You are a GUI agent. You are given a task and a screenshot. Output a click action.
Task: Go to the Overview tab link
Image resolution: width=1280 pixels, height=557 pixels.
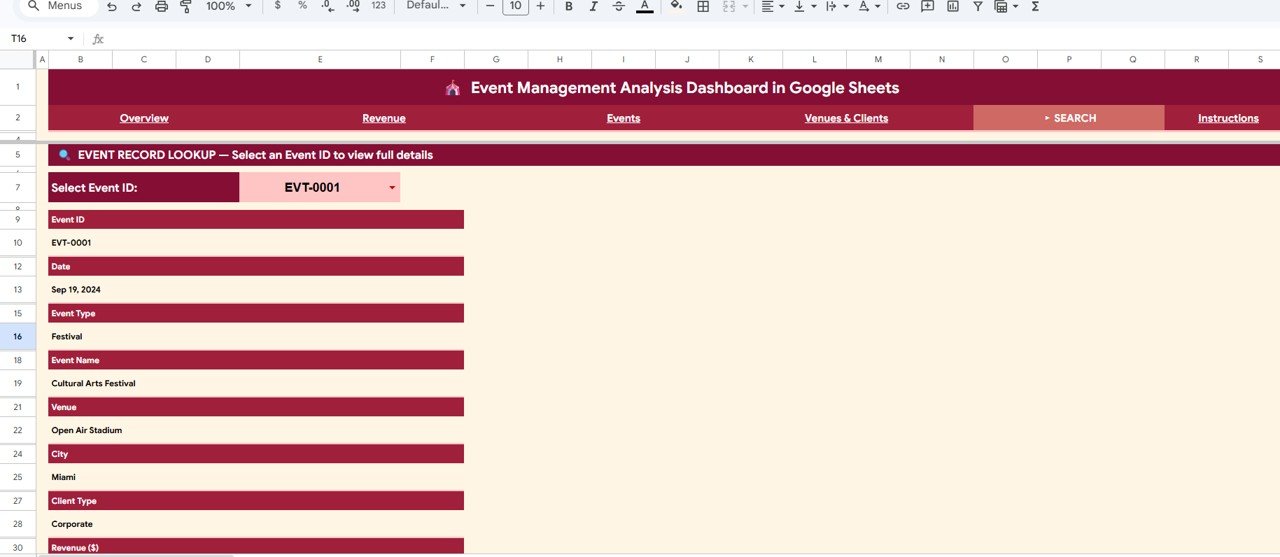click(144, 118)
